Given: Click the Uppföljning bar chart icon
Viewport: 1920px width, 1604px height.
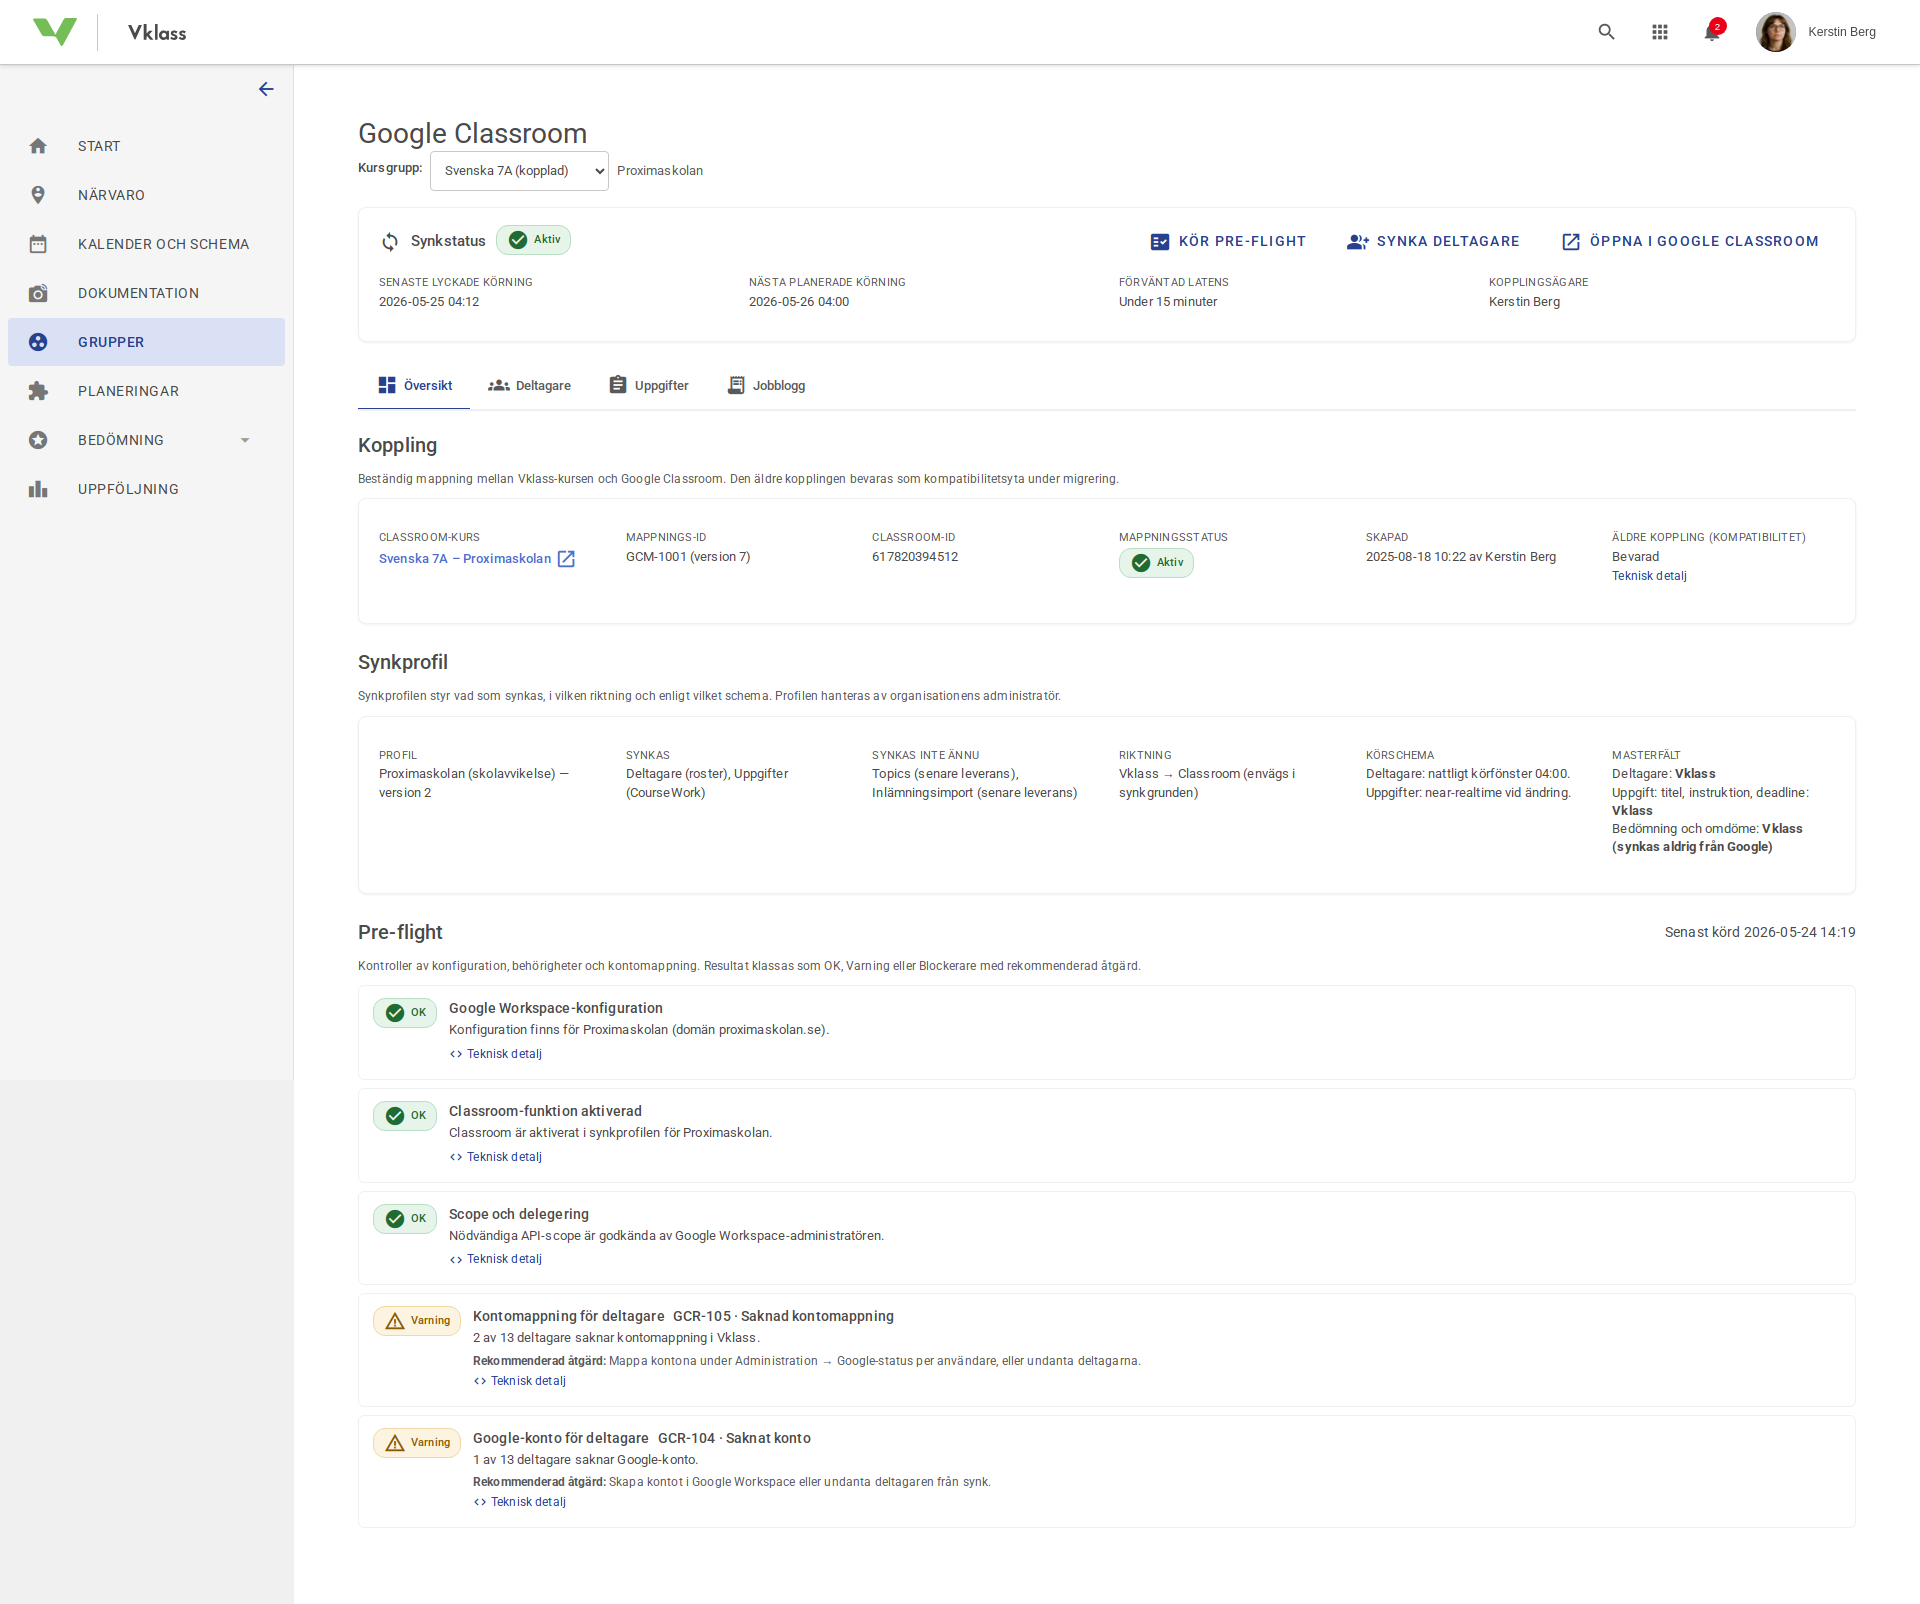Looking at the screenshot, I should tap(38, 489).
